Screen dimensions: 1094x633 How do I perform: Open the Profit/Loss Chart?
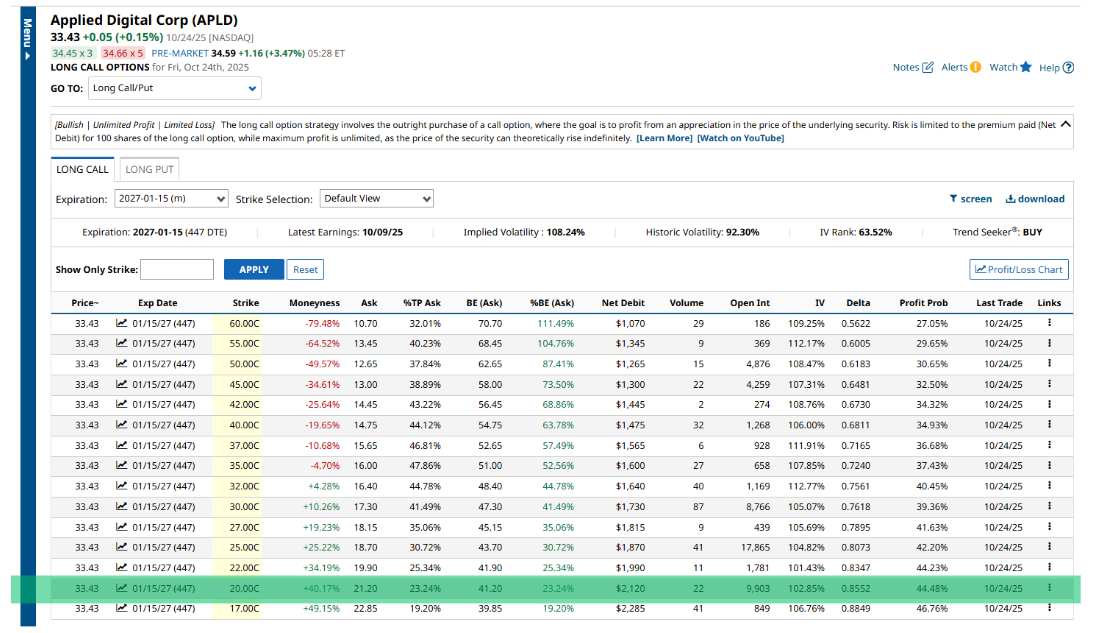pyautogui.click(x=1018, y=270)
